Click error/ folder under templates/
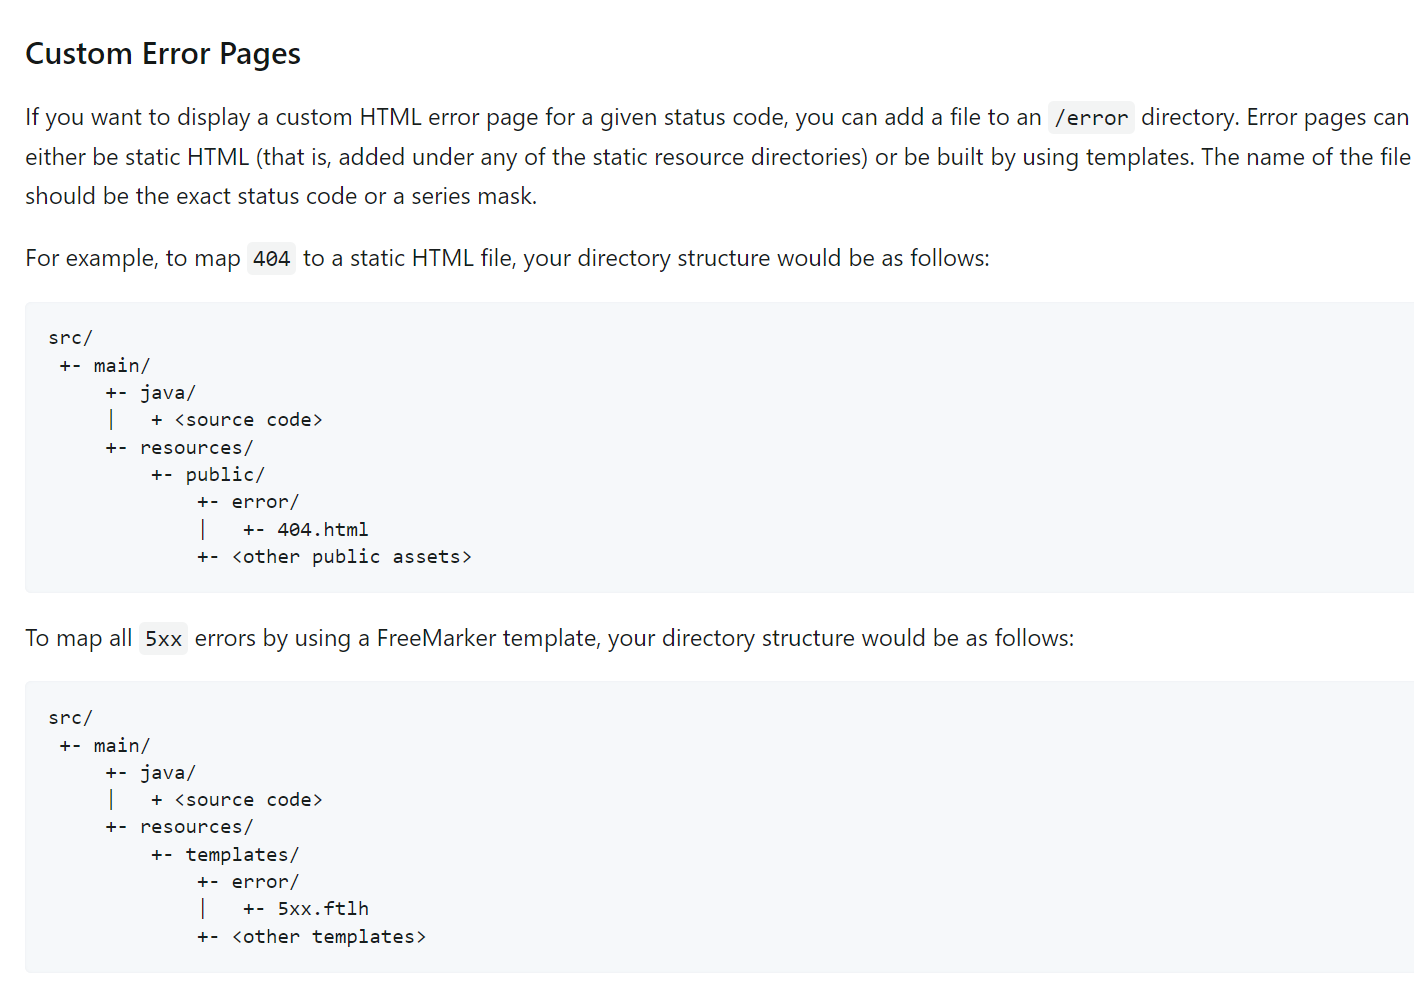Viewport: 1414px width, 984px height. [x=265, y=882]
